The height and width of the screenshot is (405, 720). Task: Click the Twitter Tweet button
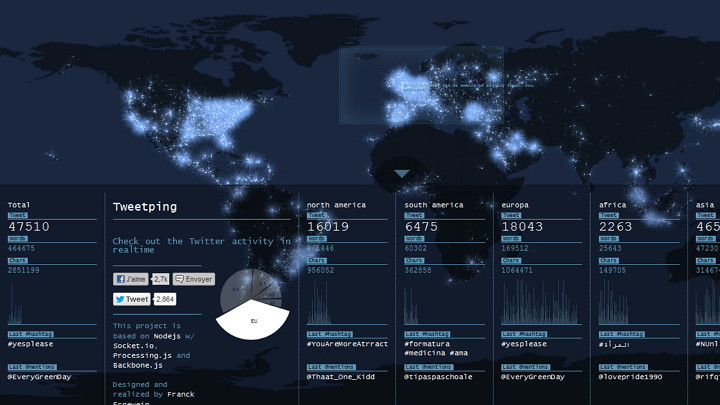pyautogui.click(x=132, y=299)
